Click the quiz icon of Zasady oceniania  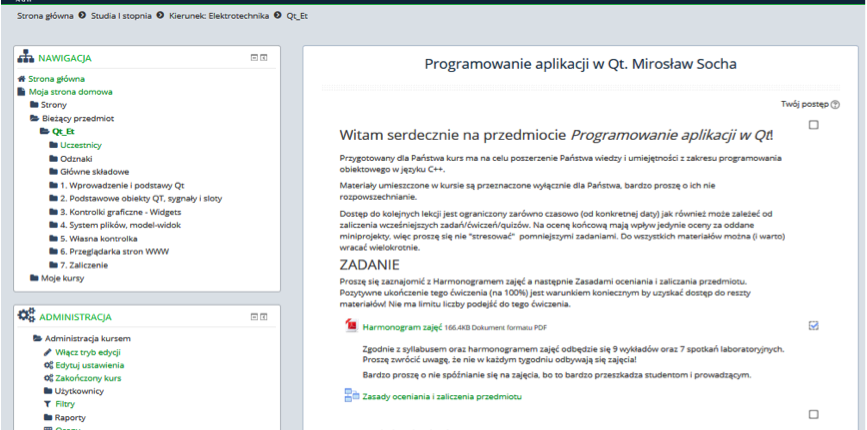tap(352, 396)
